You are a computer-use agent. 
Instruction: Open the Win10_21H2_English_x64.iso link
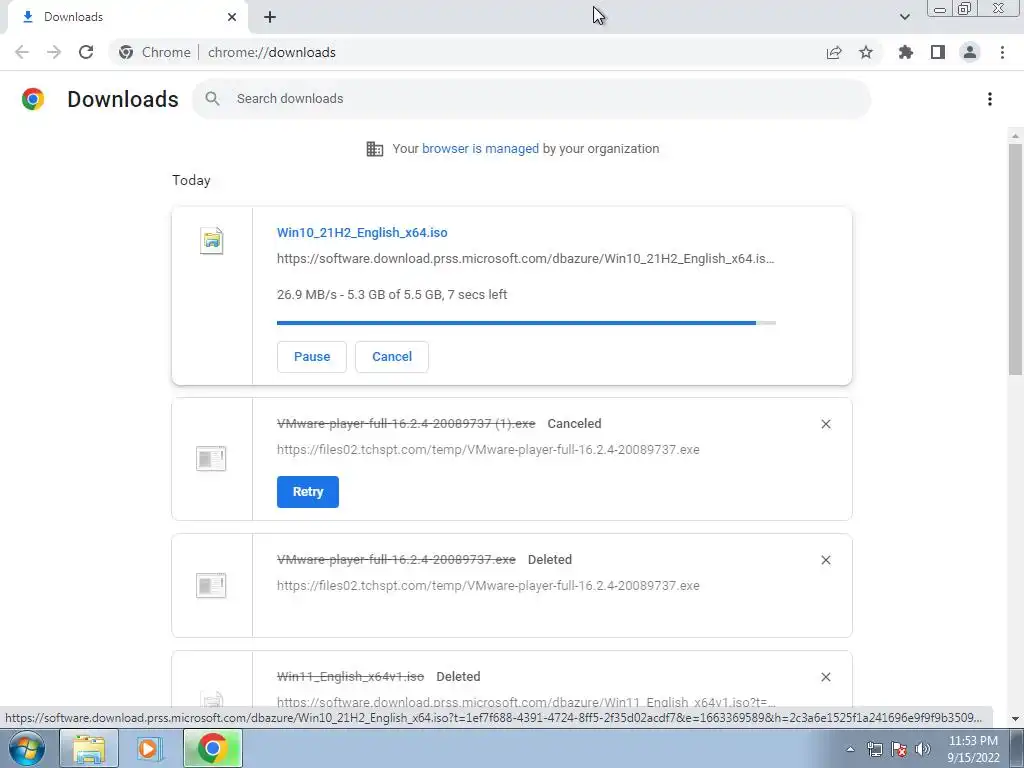point(362,232)
